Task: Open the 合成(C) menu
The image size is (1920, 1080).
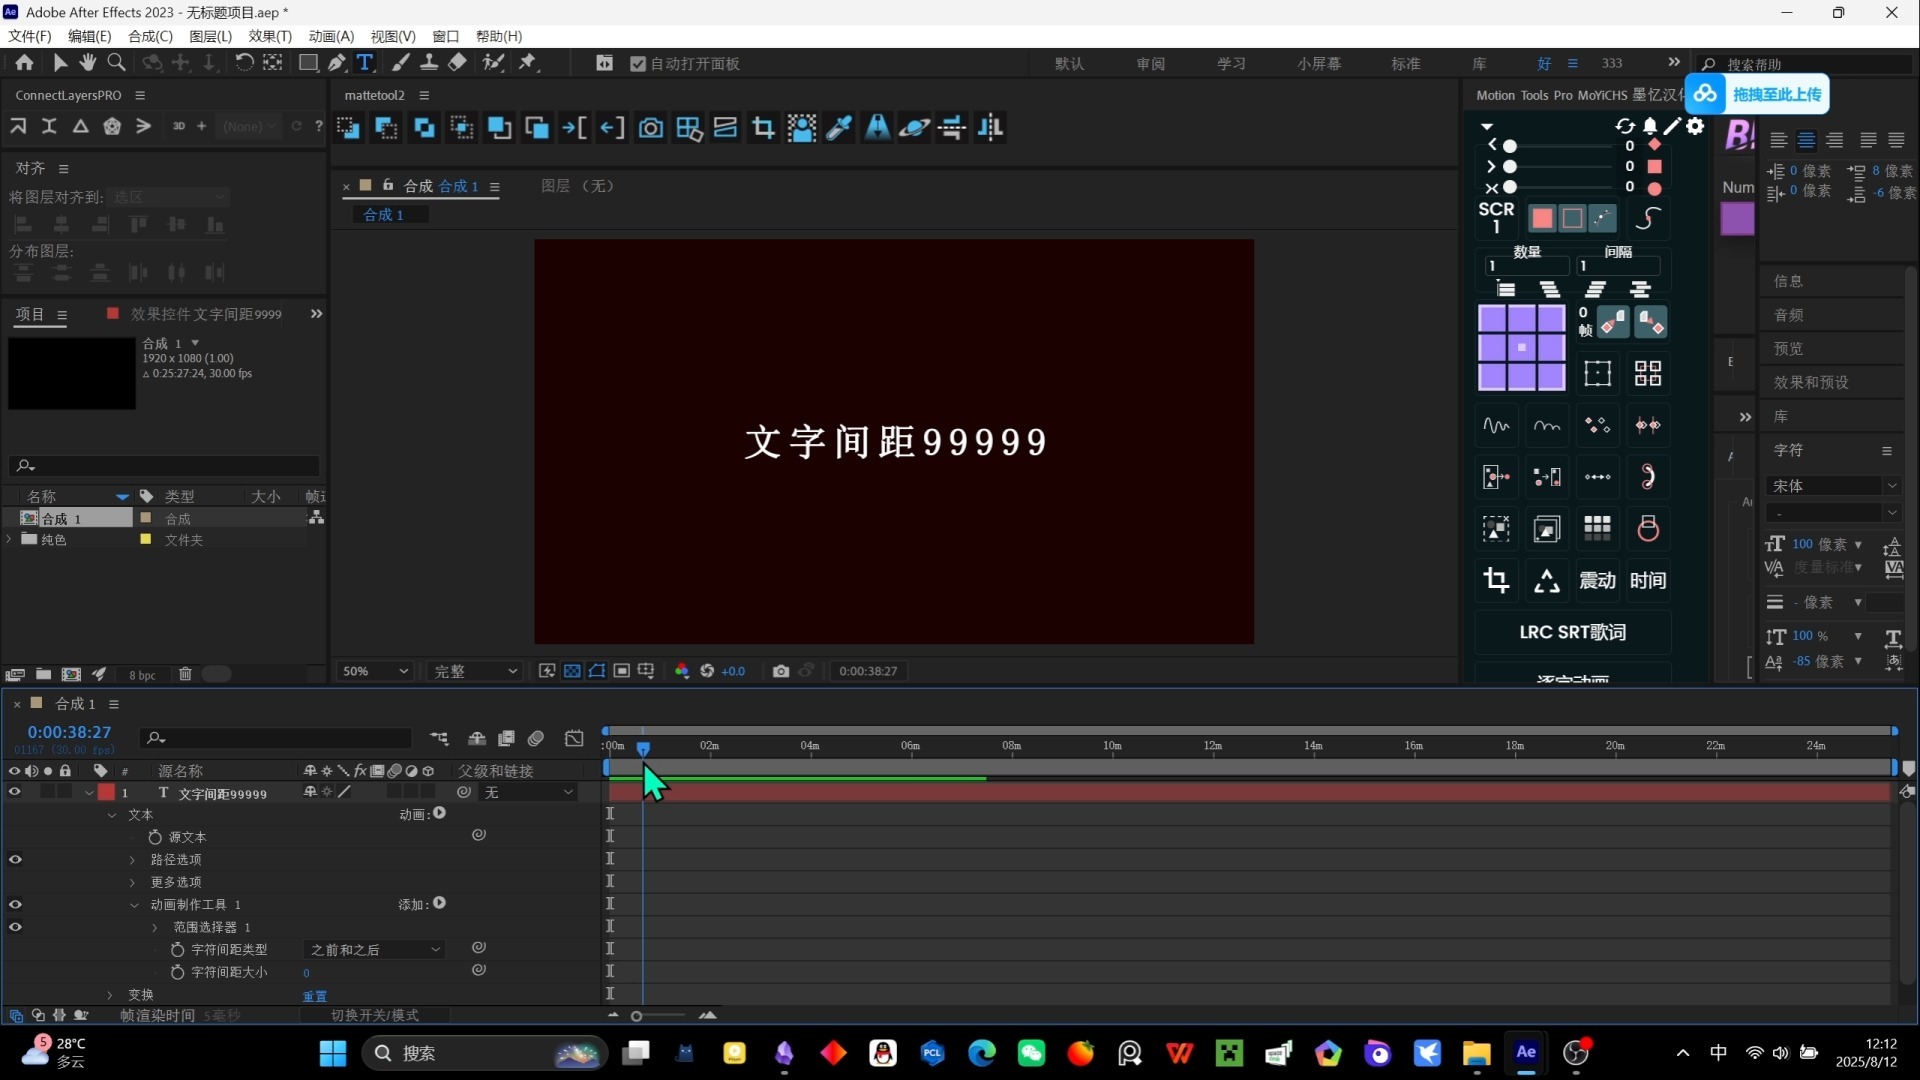Action: (150, 36)
